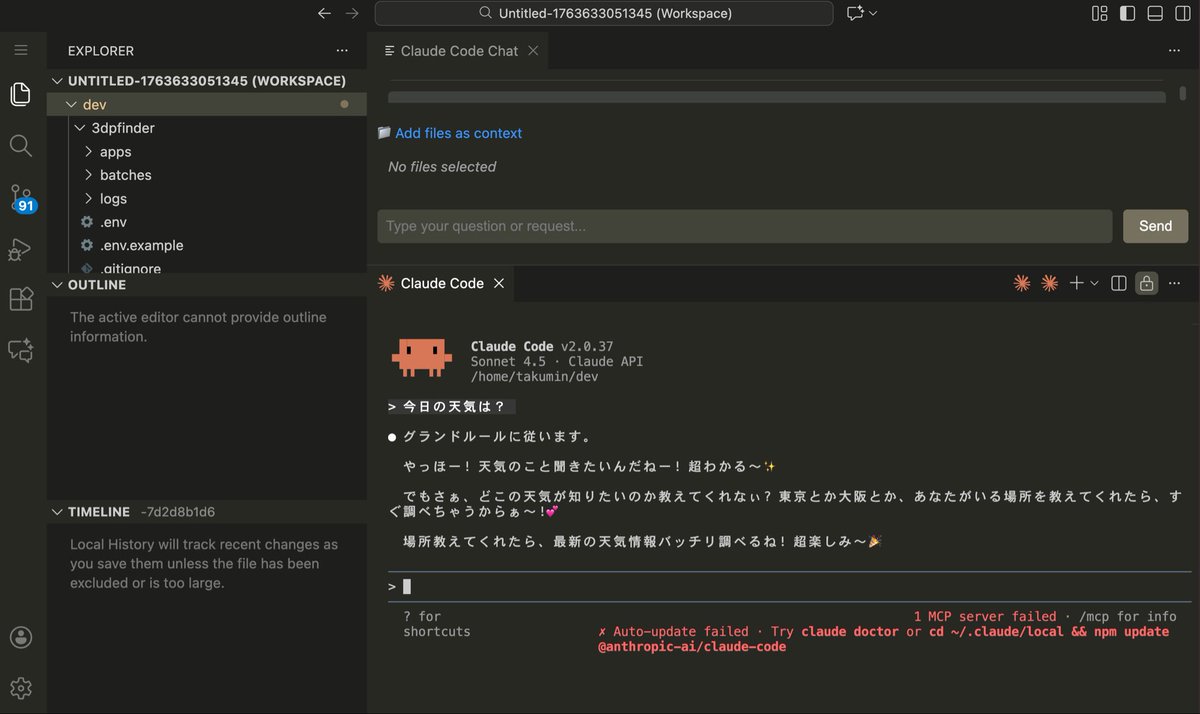Open the Accounts icon at bottom left
The width and height of the screenshot is (1200, 714).
tap(21, 637)
